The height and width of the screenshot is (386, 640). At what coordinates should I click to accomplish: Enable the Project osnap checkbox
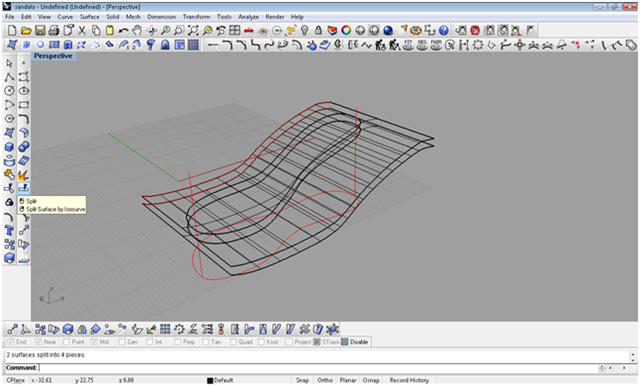289,342
